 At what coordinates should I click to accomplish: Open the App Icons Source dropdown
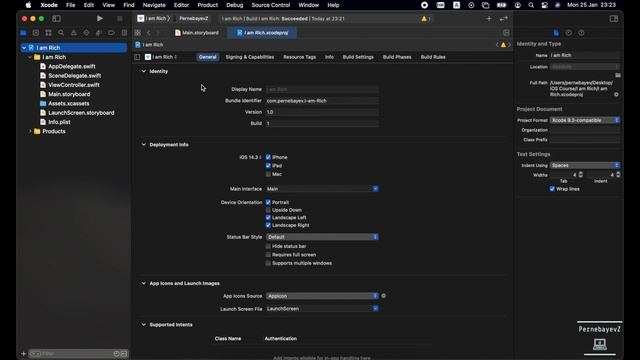pyautogui.click(x=322, y=296)
